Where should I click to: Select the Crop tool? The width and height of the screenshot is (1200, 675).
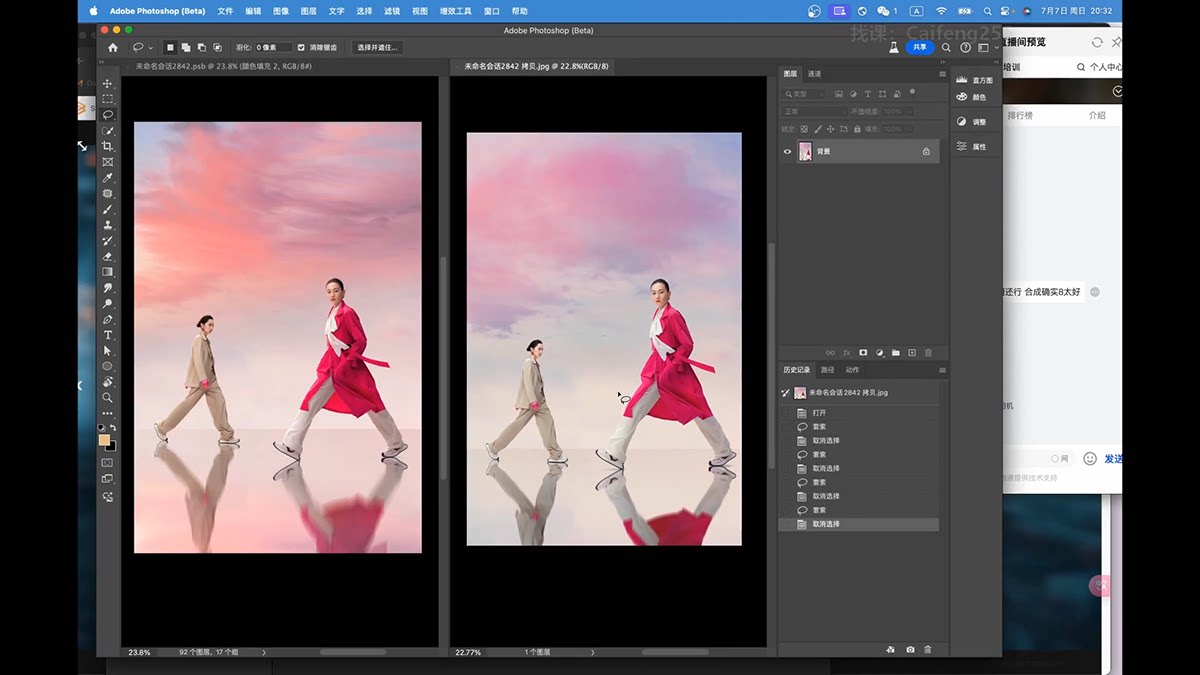[107, 146]
